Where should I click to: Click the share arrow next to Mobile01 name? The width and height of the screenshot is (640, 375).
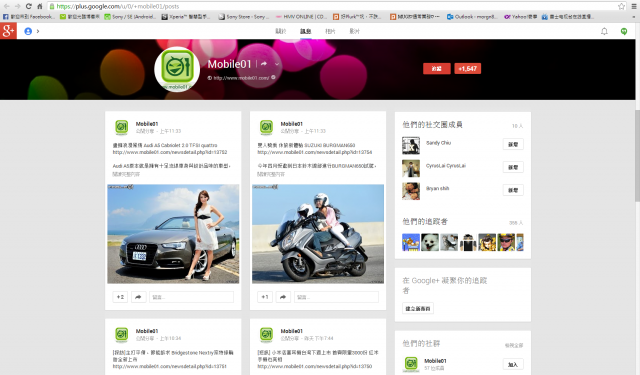click(264, 64)
